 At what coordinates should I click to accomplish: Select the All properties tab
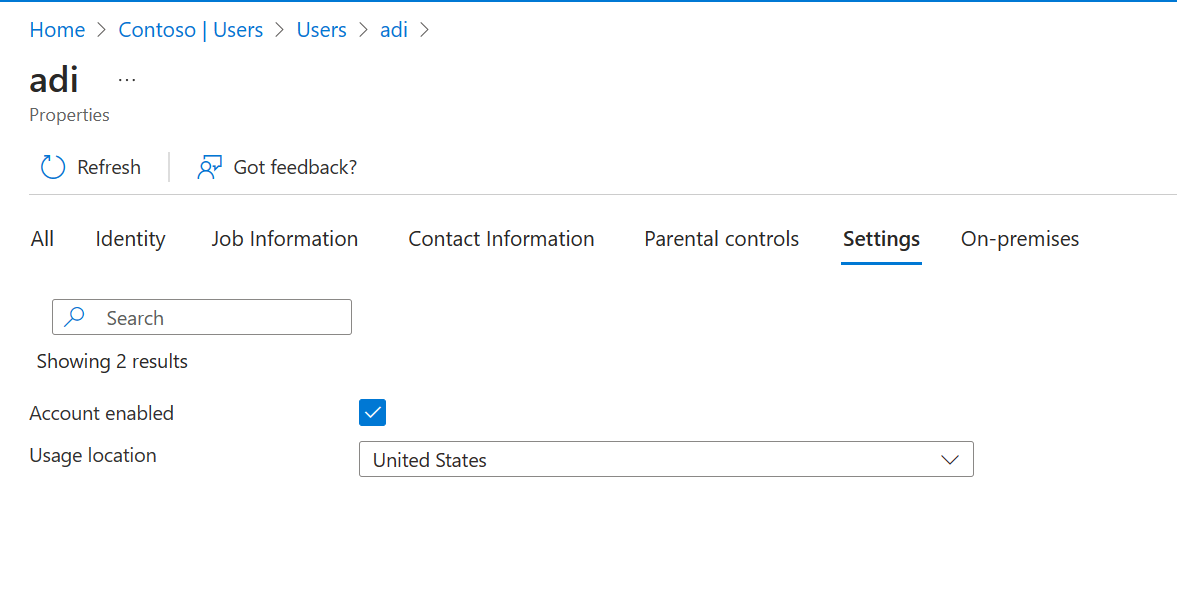click(42, 239)
